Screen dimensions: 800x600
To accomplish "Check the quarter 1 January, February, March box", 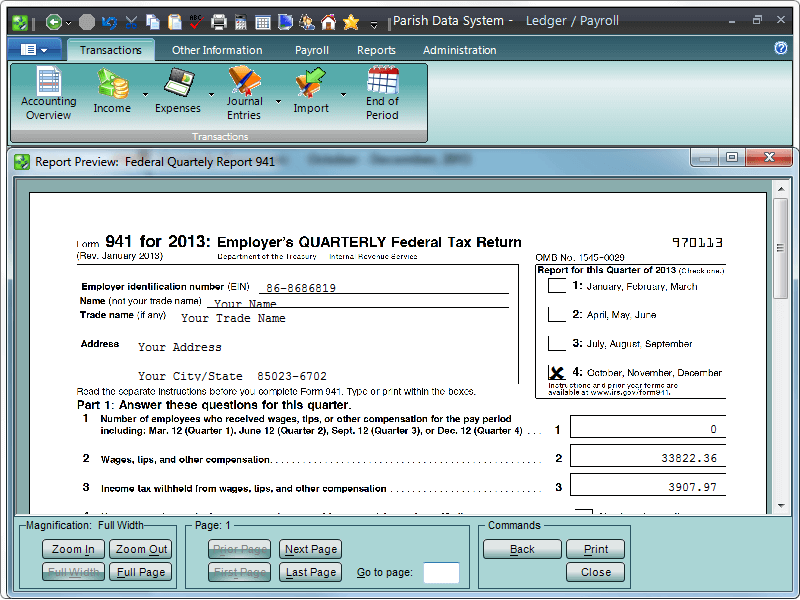I will 557,285.
